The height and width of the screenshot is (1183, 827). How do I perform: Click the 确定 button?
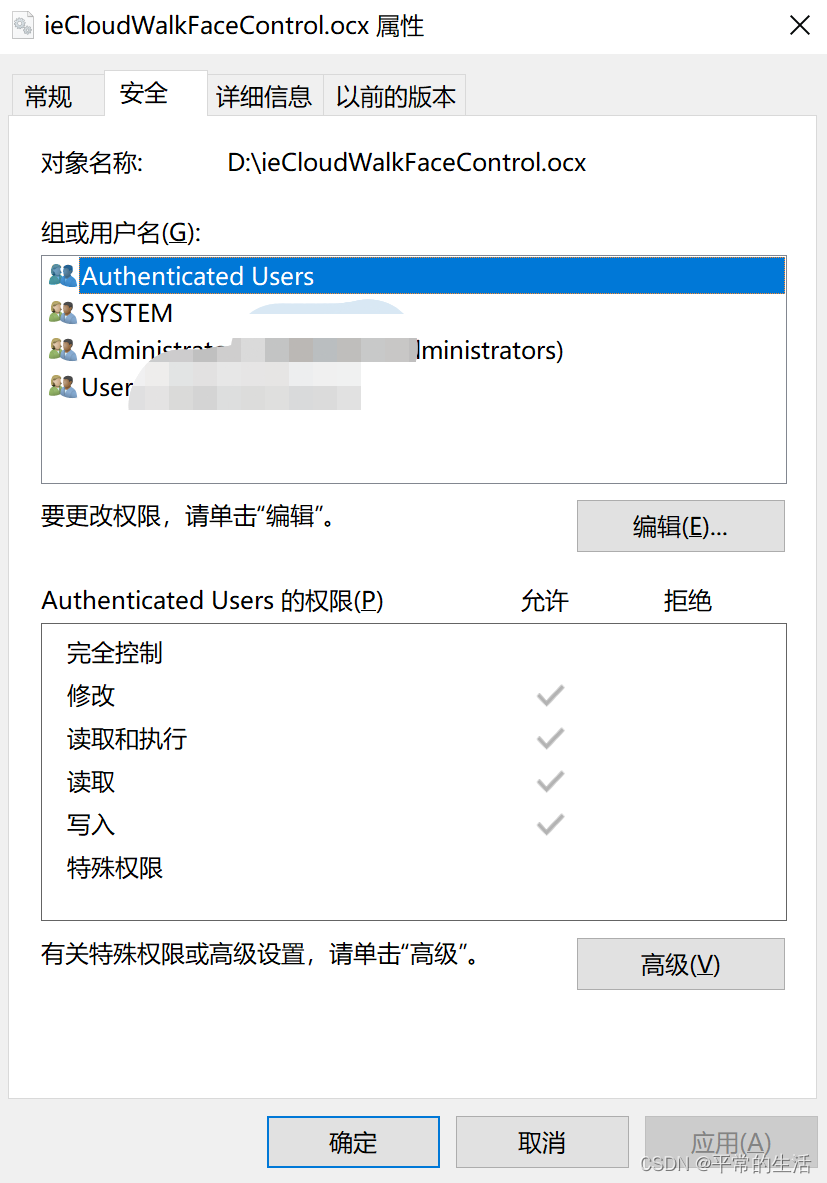[353, 1142]
